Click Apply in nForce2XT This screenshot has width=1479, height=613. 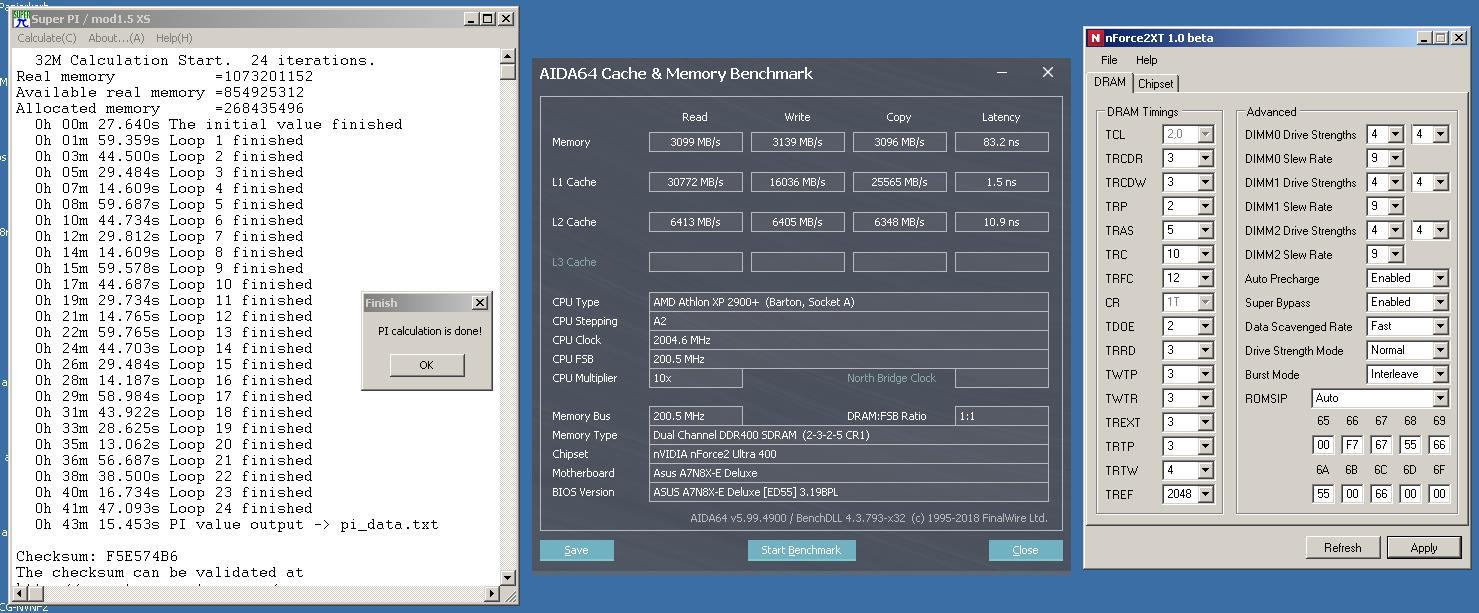click(x=1424, y=547)
